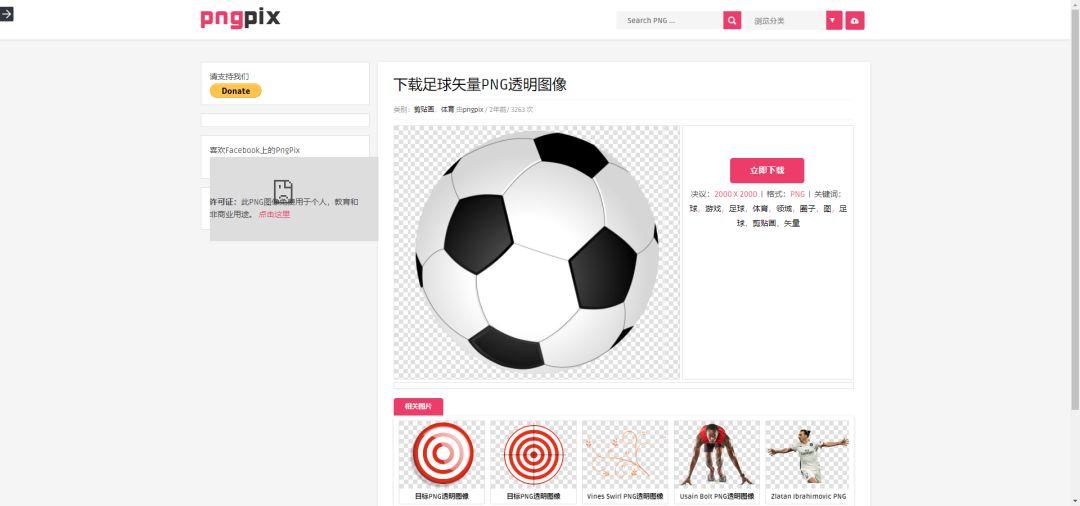This screenshot has width=1080, height=506.
Task: Click the yellow Donate button
Action: point(236,91)
